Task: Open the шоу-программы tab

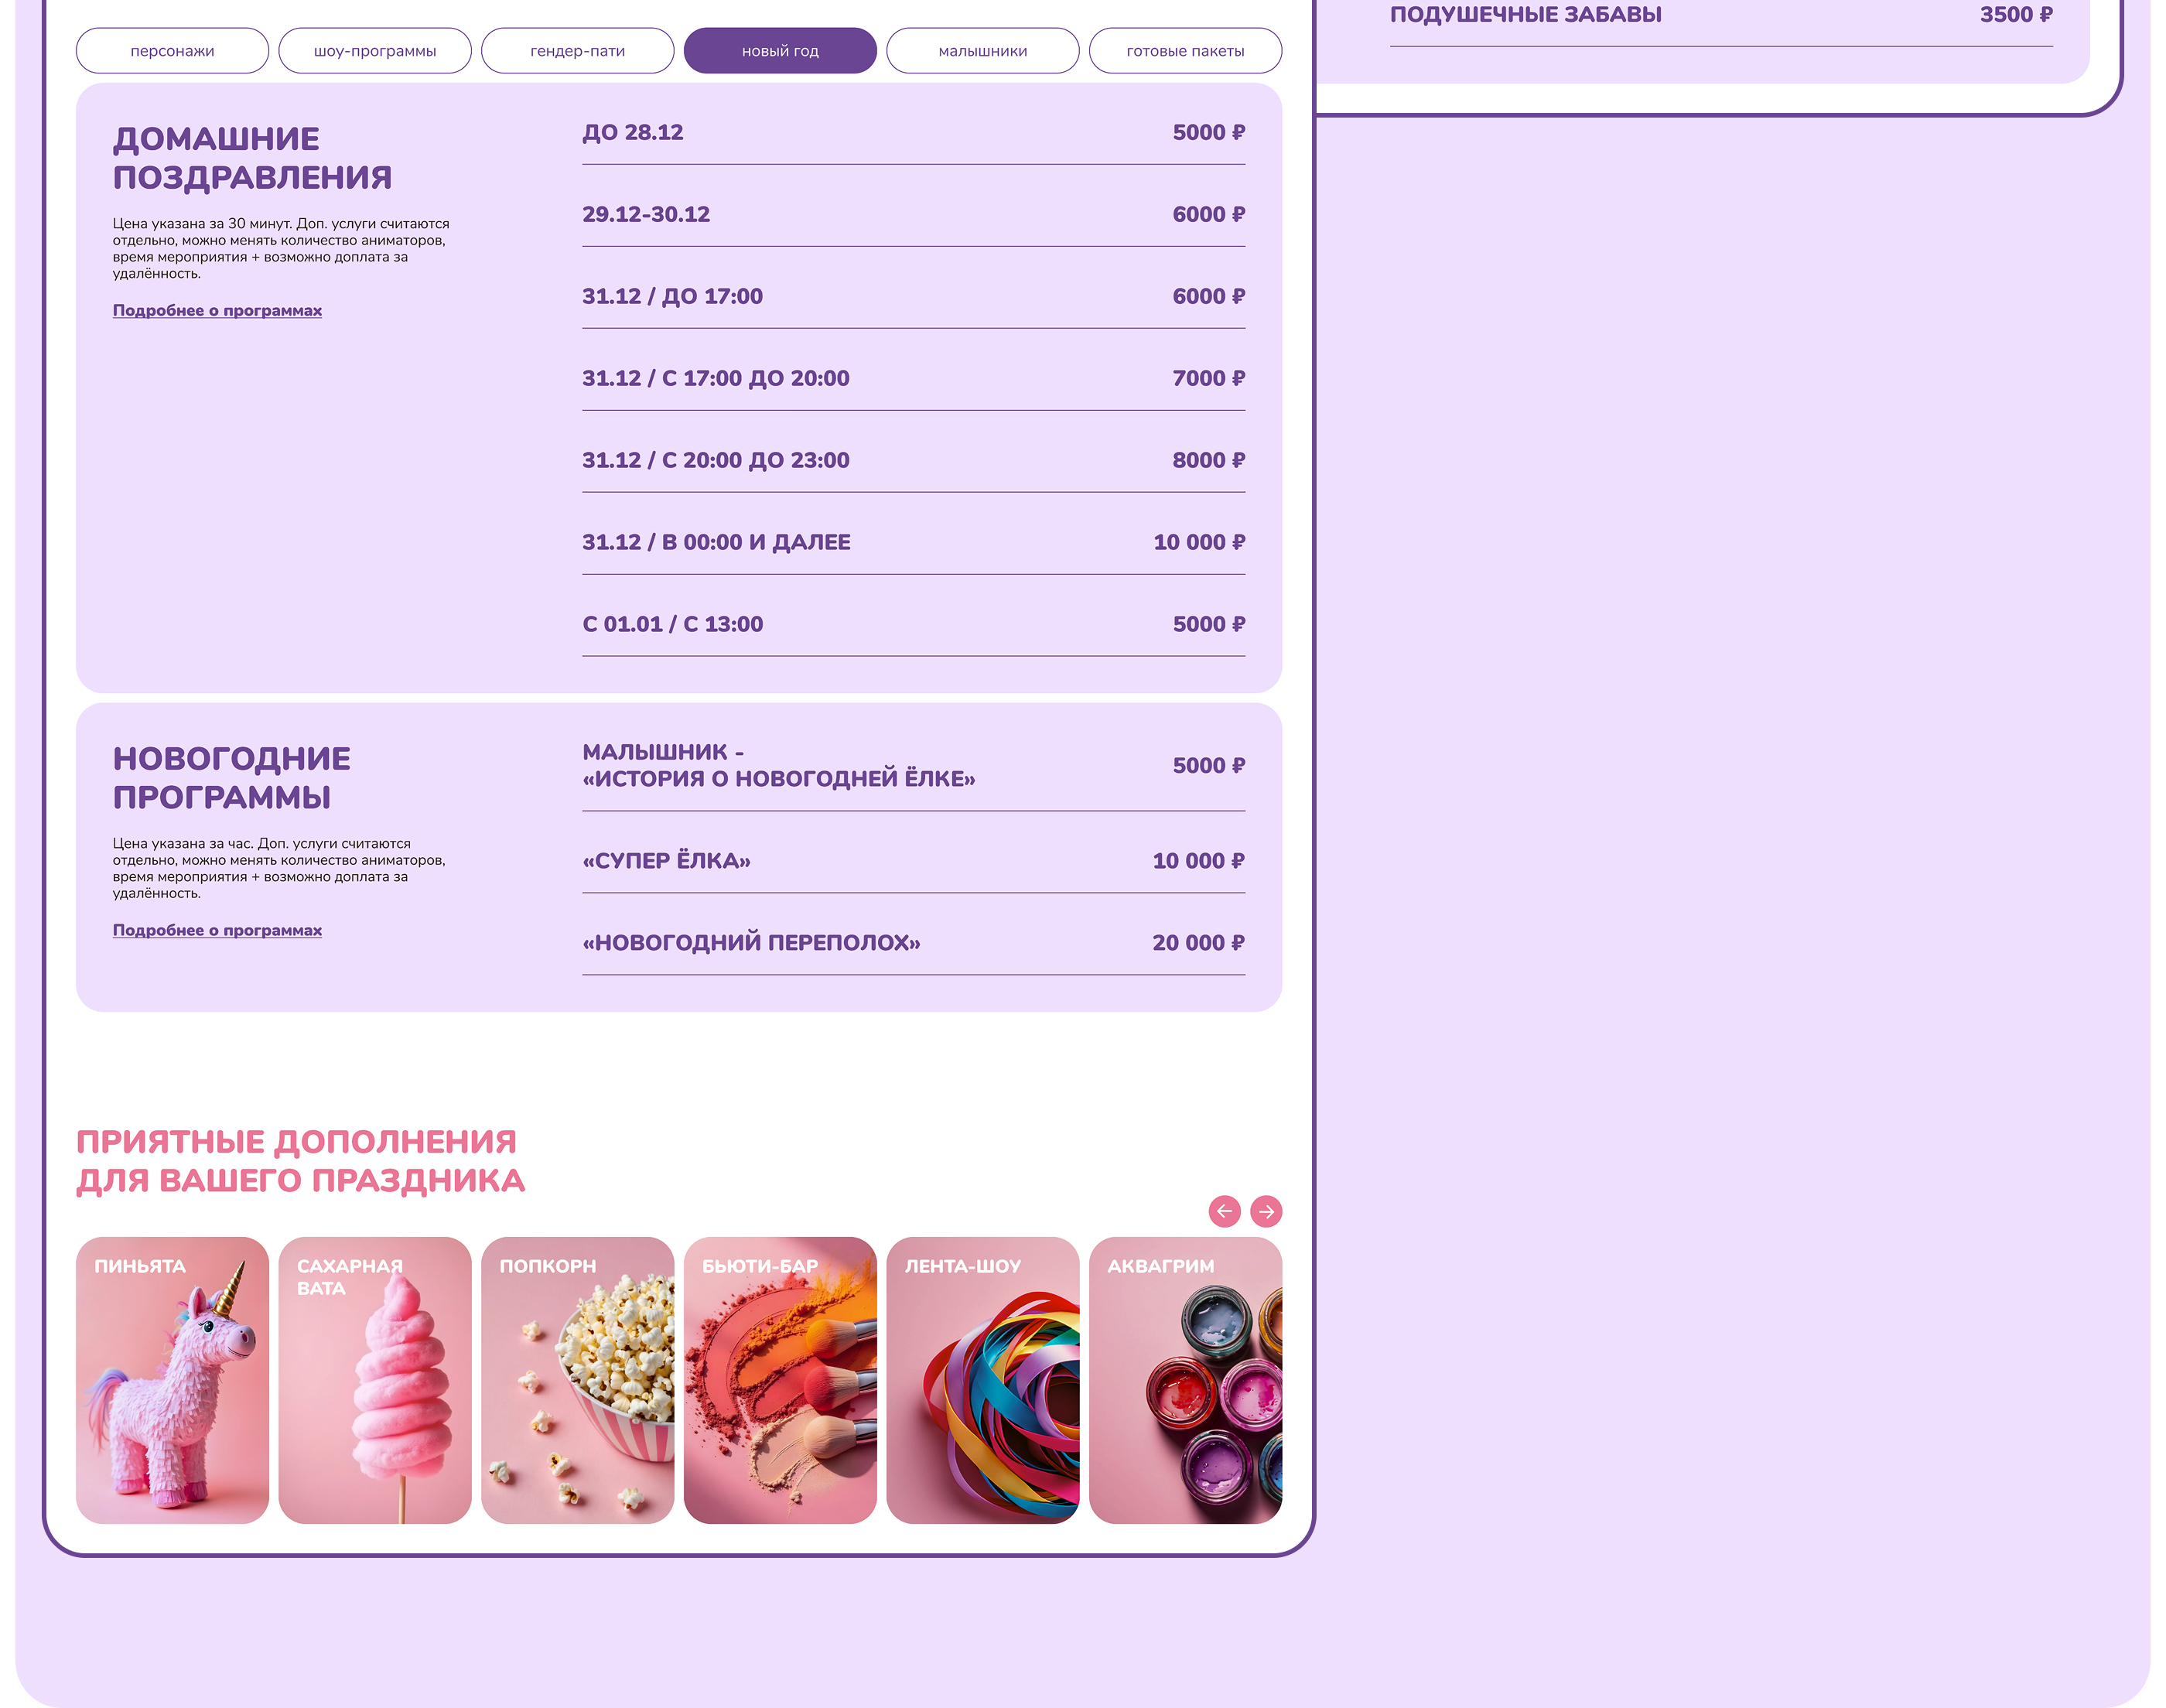Action: [375, 51]
